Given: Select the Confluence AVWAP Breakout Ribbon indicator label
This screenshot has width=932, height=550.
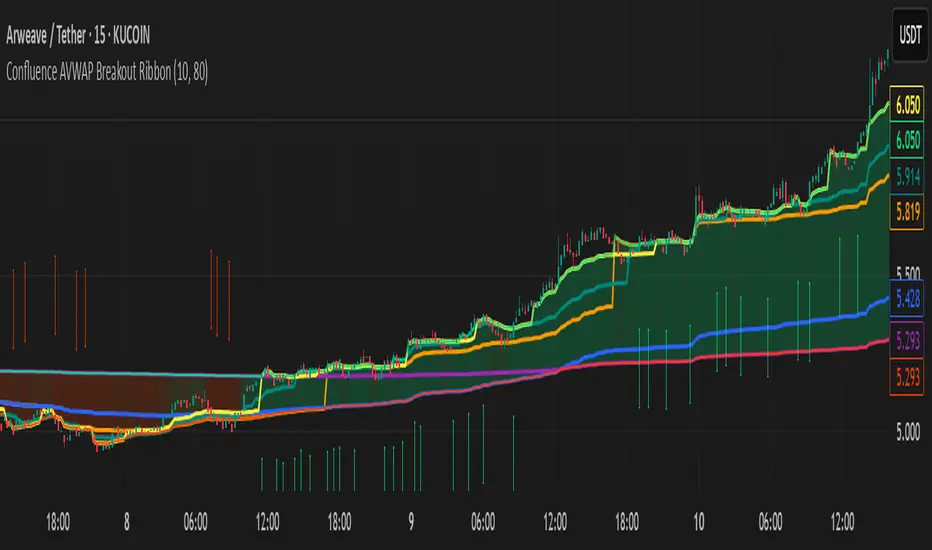Looking at the screenshot, I should point(107,72).
